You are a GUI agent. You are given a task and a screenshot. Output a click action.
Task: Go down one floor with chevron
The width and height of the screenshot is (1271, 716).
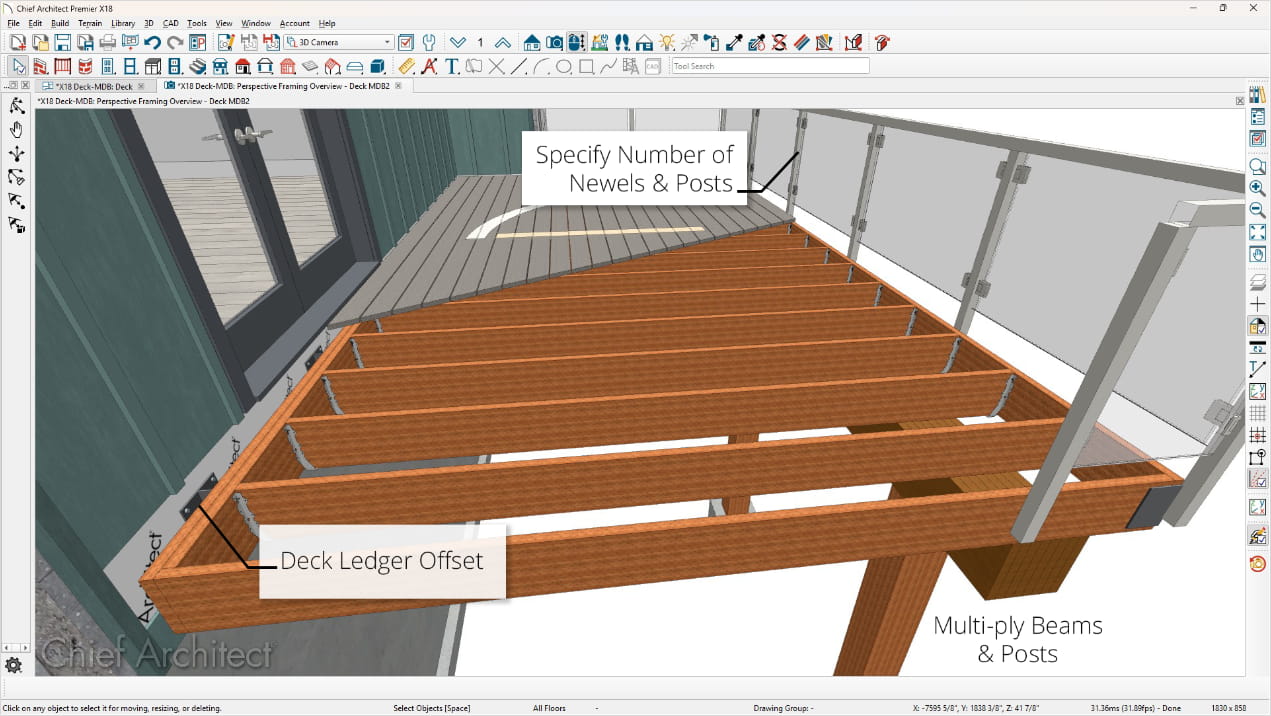[x=457, y=42]
